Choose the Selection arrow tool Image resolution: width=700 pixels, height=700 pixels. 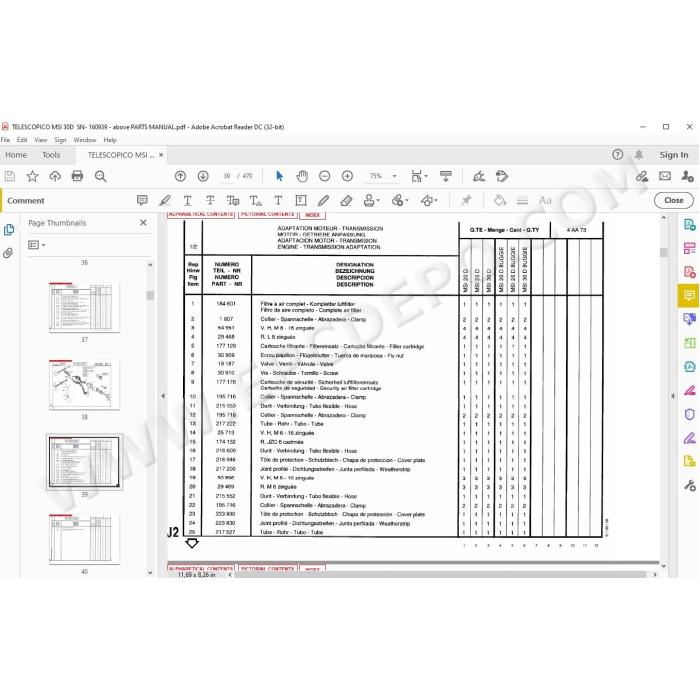[279, 176]
